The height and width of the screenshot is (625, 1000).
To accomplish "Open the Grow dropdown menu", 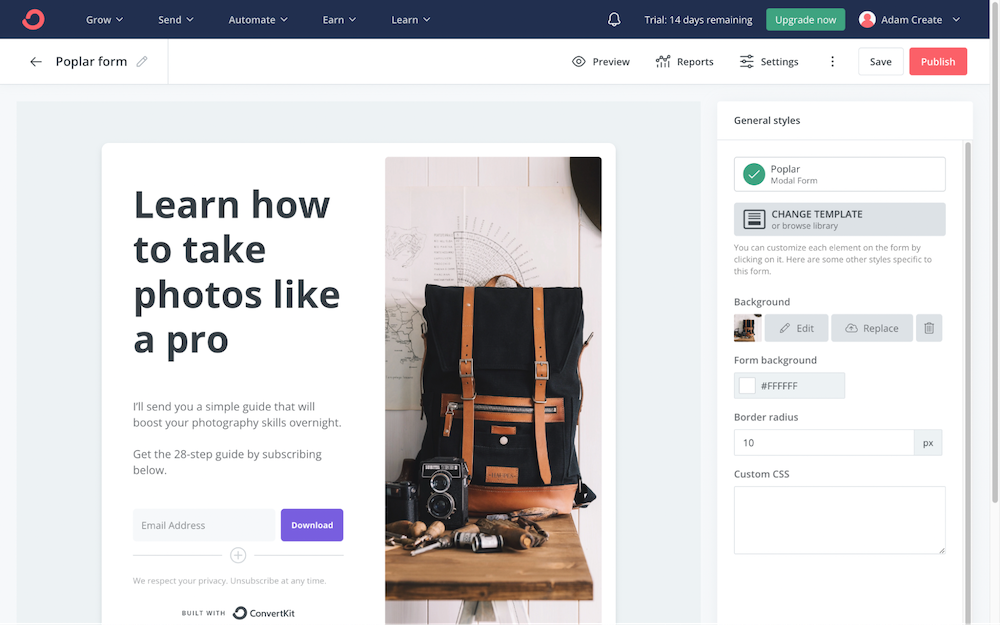I will click(x=105, y=20).
